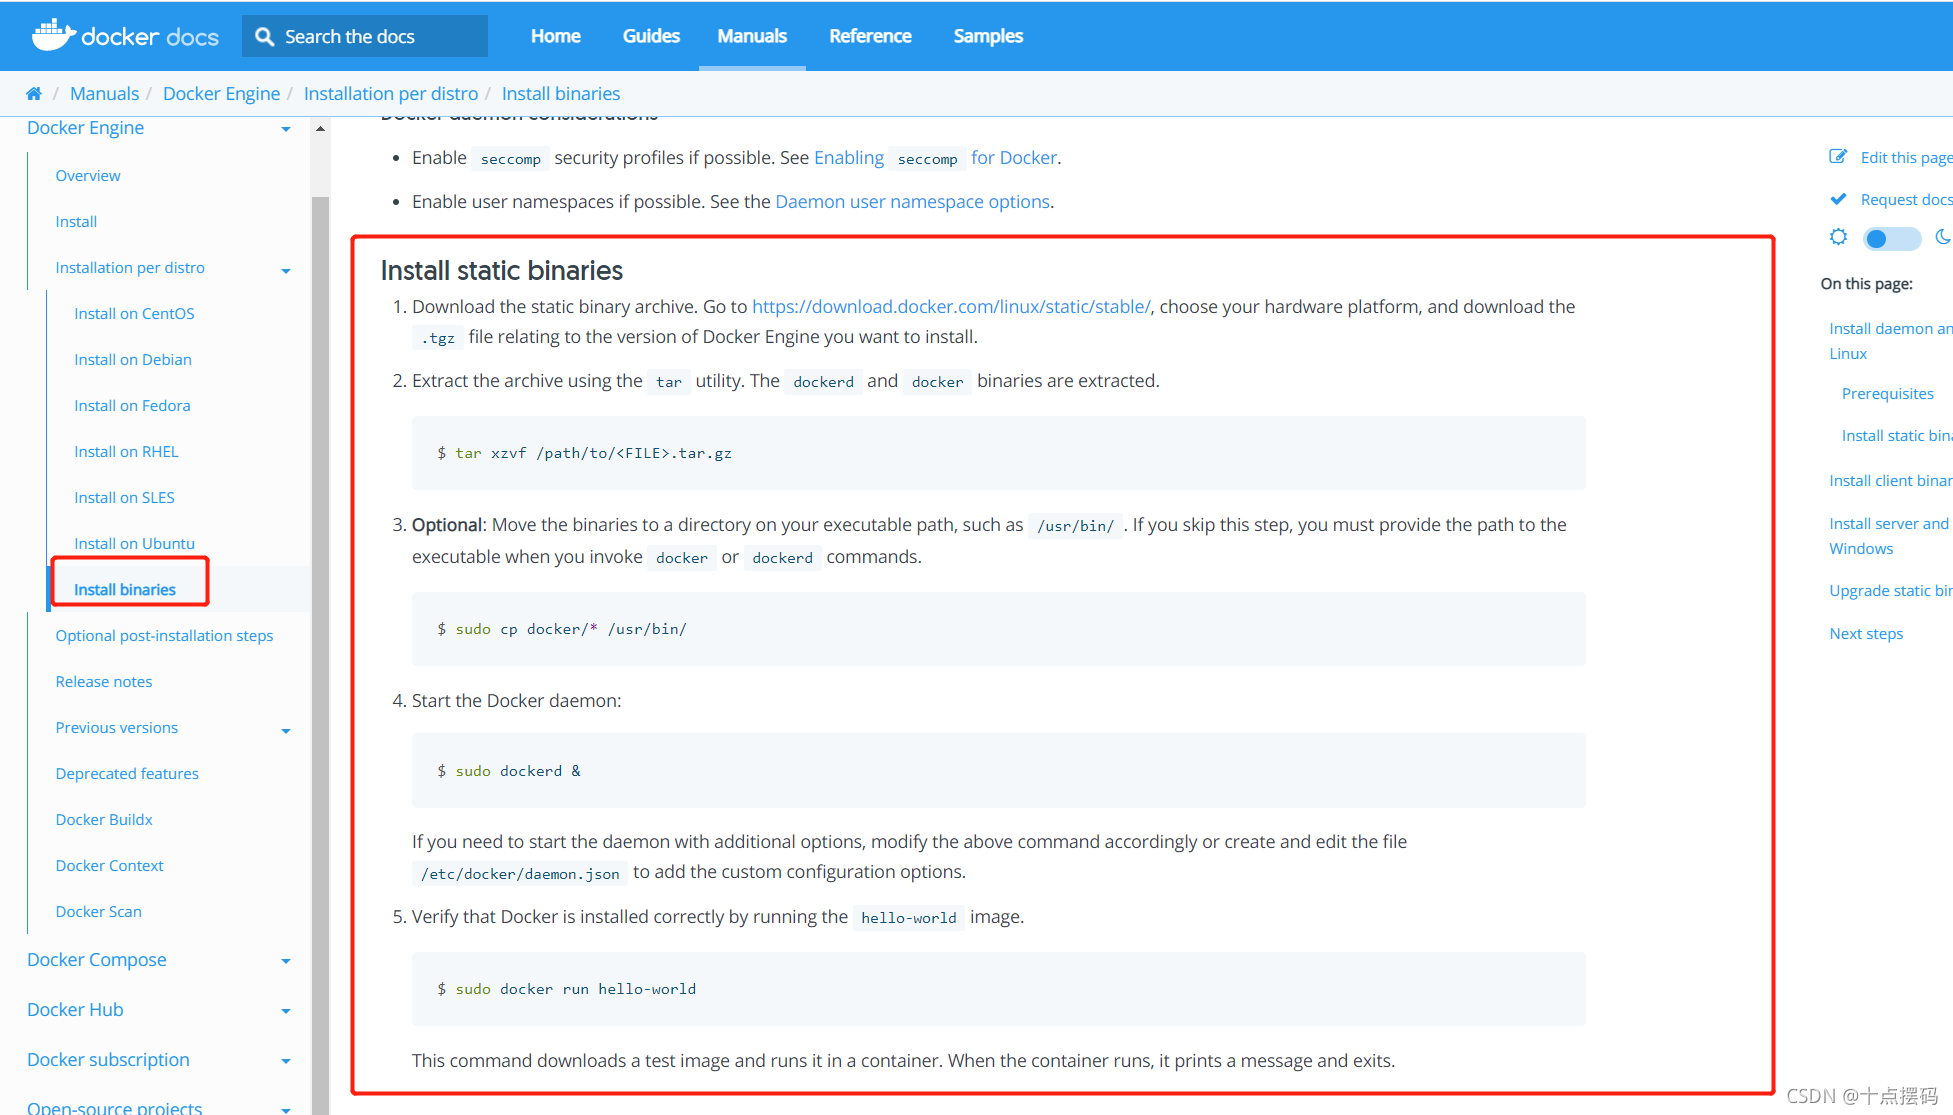Jump to Install client binaries section
1953x1115 pixels.
(x=1890, y=480)
